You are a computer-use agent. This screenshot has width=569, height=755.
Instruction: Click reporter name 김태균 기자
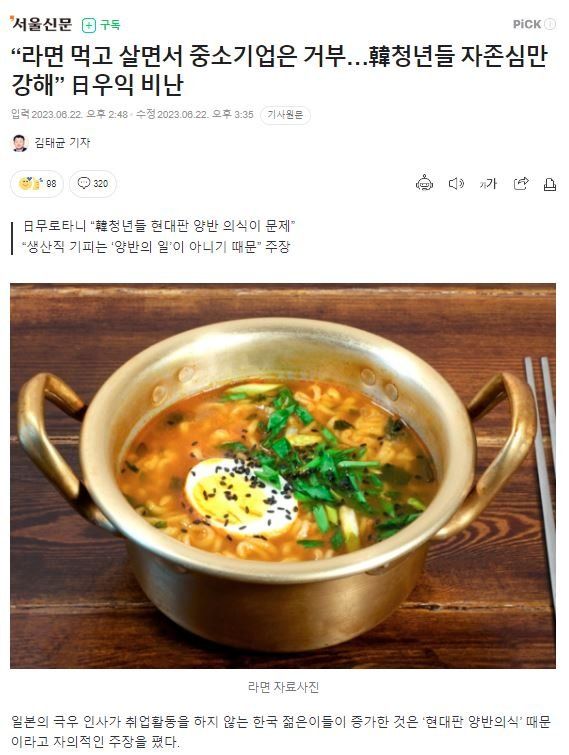click(x=63, y=143)
